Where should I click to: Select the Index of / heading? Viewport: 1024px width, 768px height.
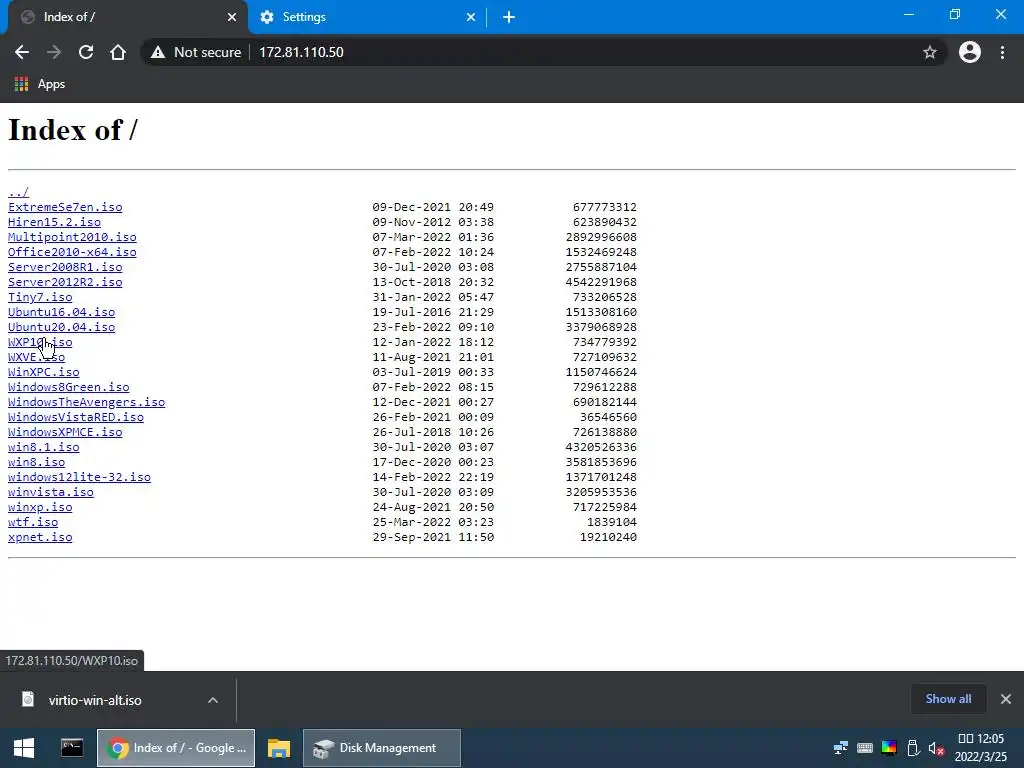[x=72, y=130]
